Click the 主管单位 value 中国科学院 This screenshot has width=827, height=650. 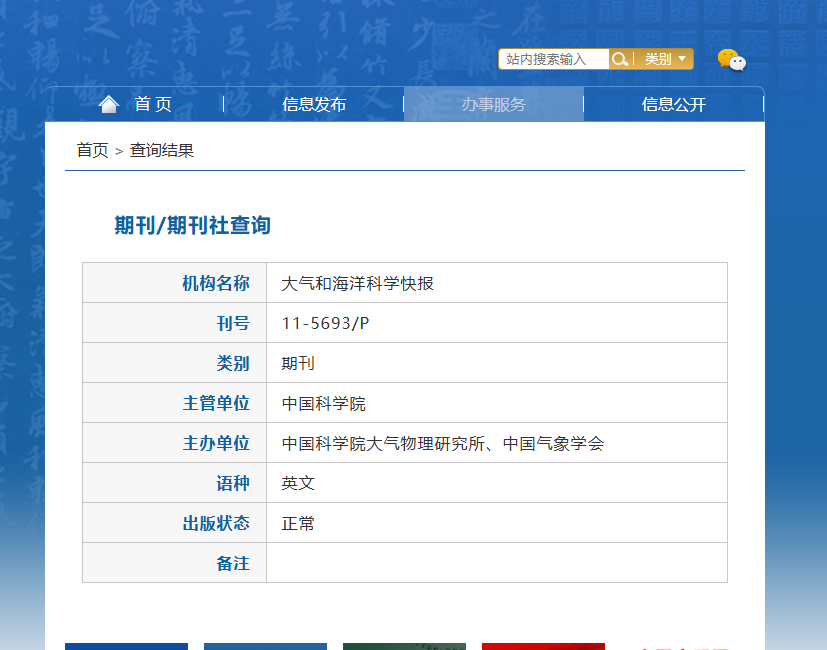[x=323, y=404]
